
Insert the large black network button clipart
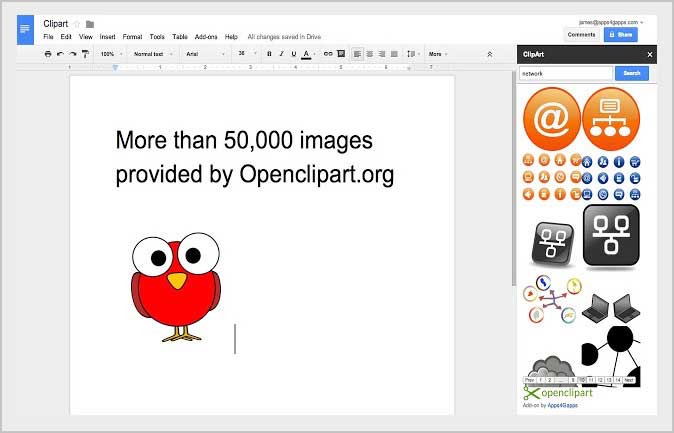click(x=611, y=236)
